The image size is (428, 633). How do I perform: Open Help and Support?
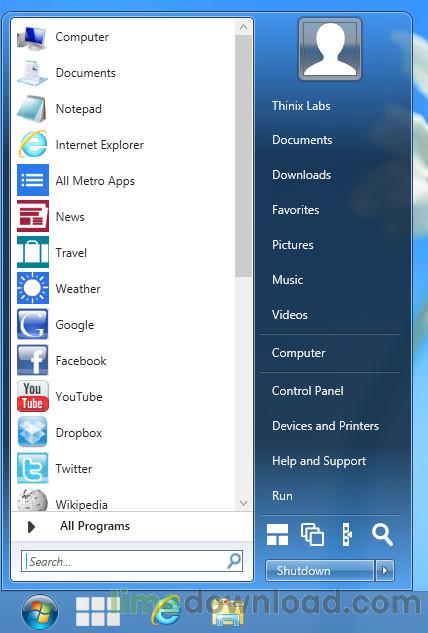(x=319, y=461)
